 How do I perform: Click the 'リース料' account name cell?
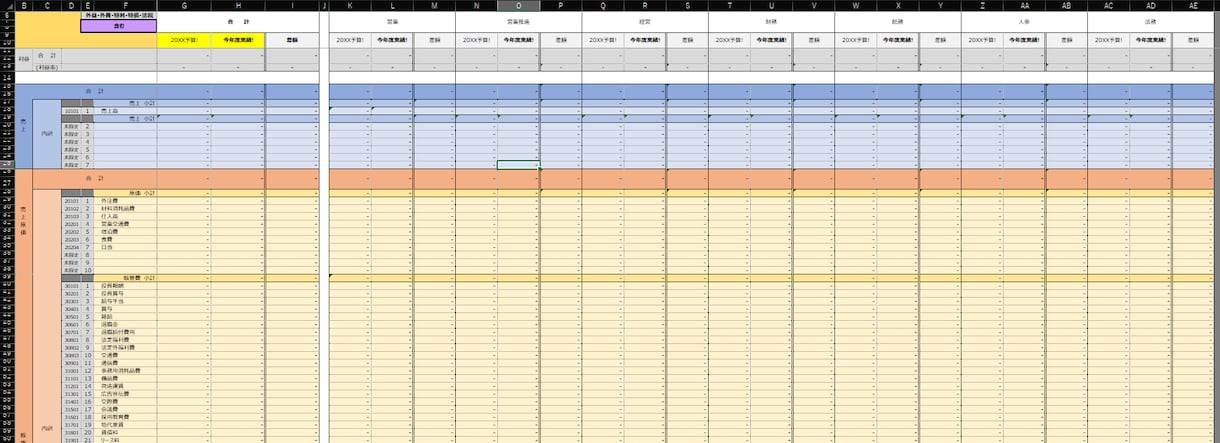pos(125,440)
